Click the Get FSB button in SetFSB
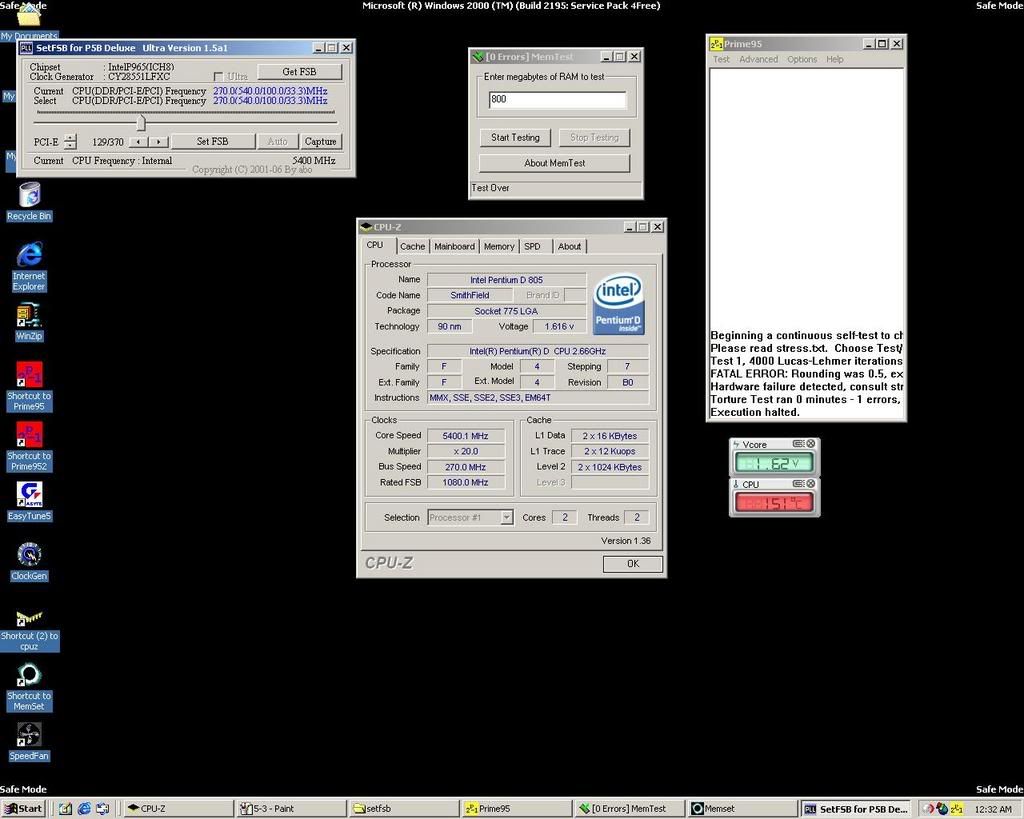 299,72
